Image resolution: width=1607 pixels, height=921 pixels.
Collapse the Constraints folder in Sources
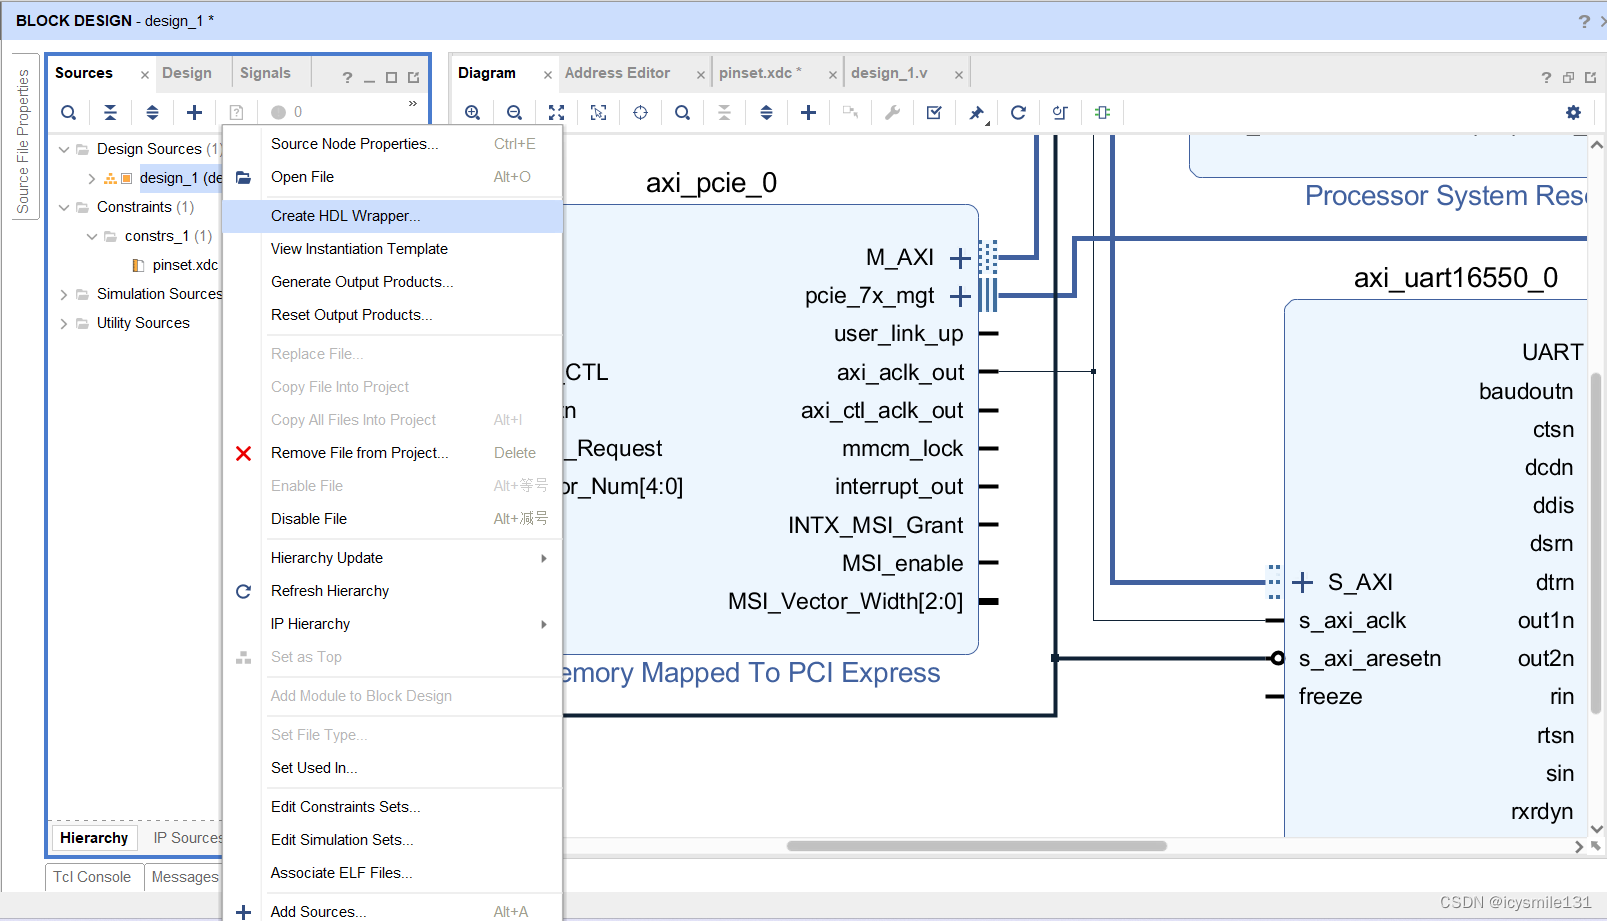(63, 207)
